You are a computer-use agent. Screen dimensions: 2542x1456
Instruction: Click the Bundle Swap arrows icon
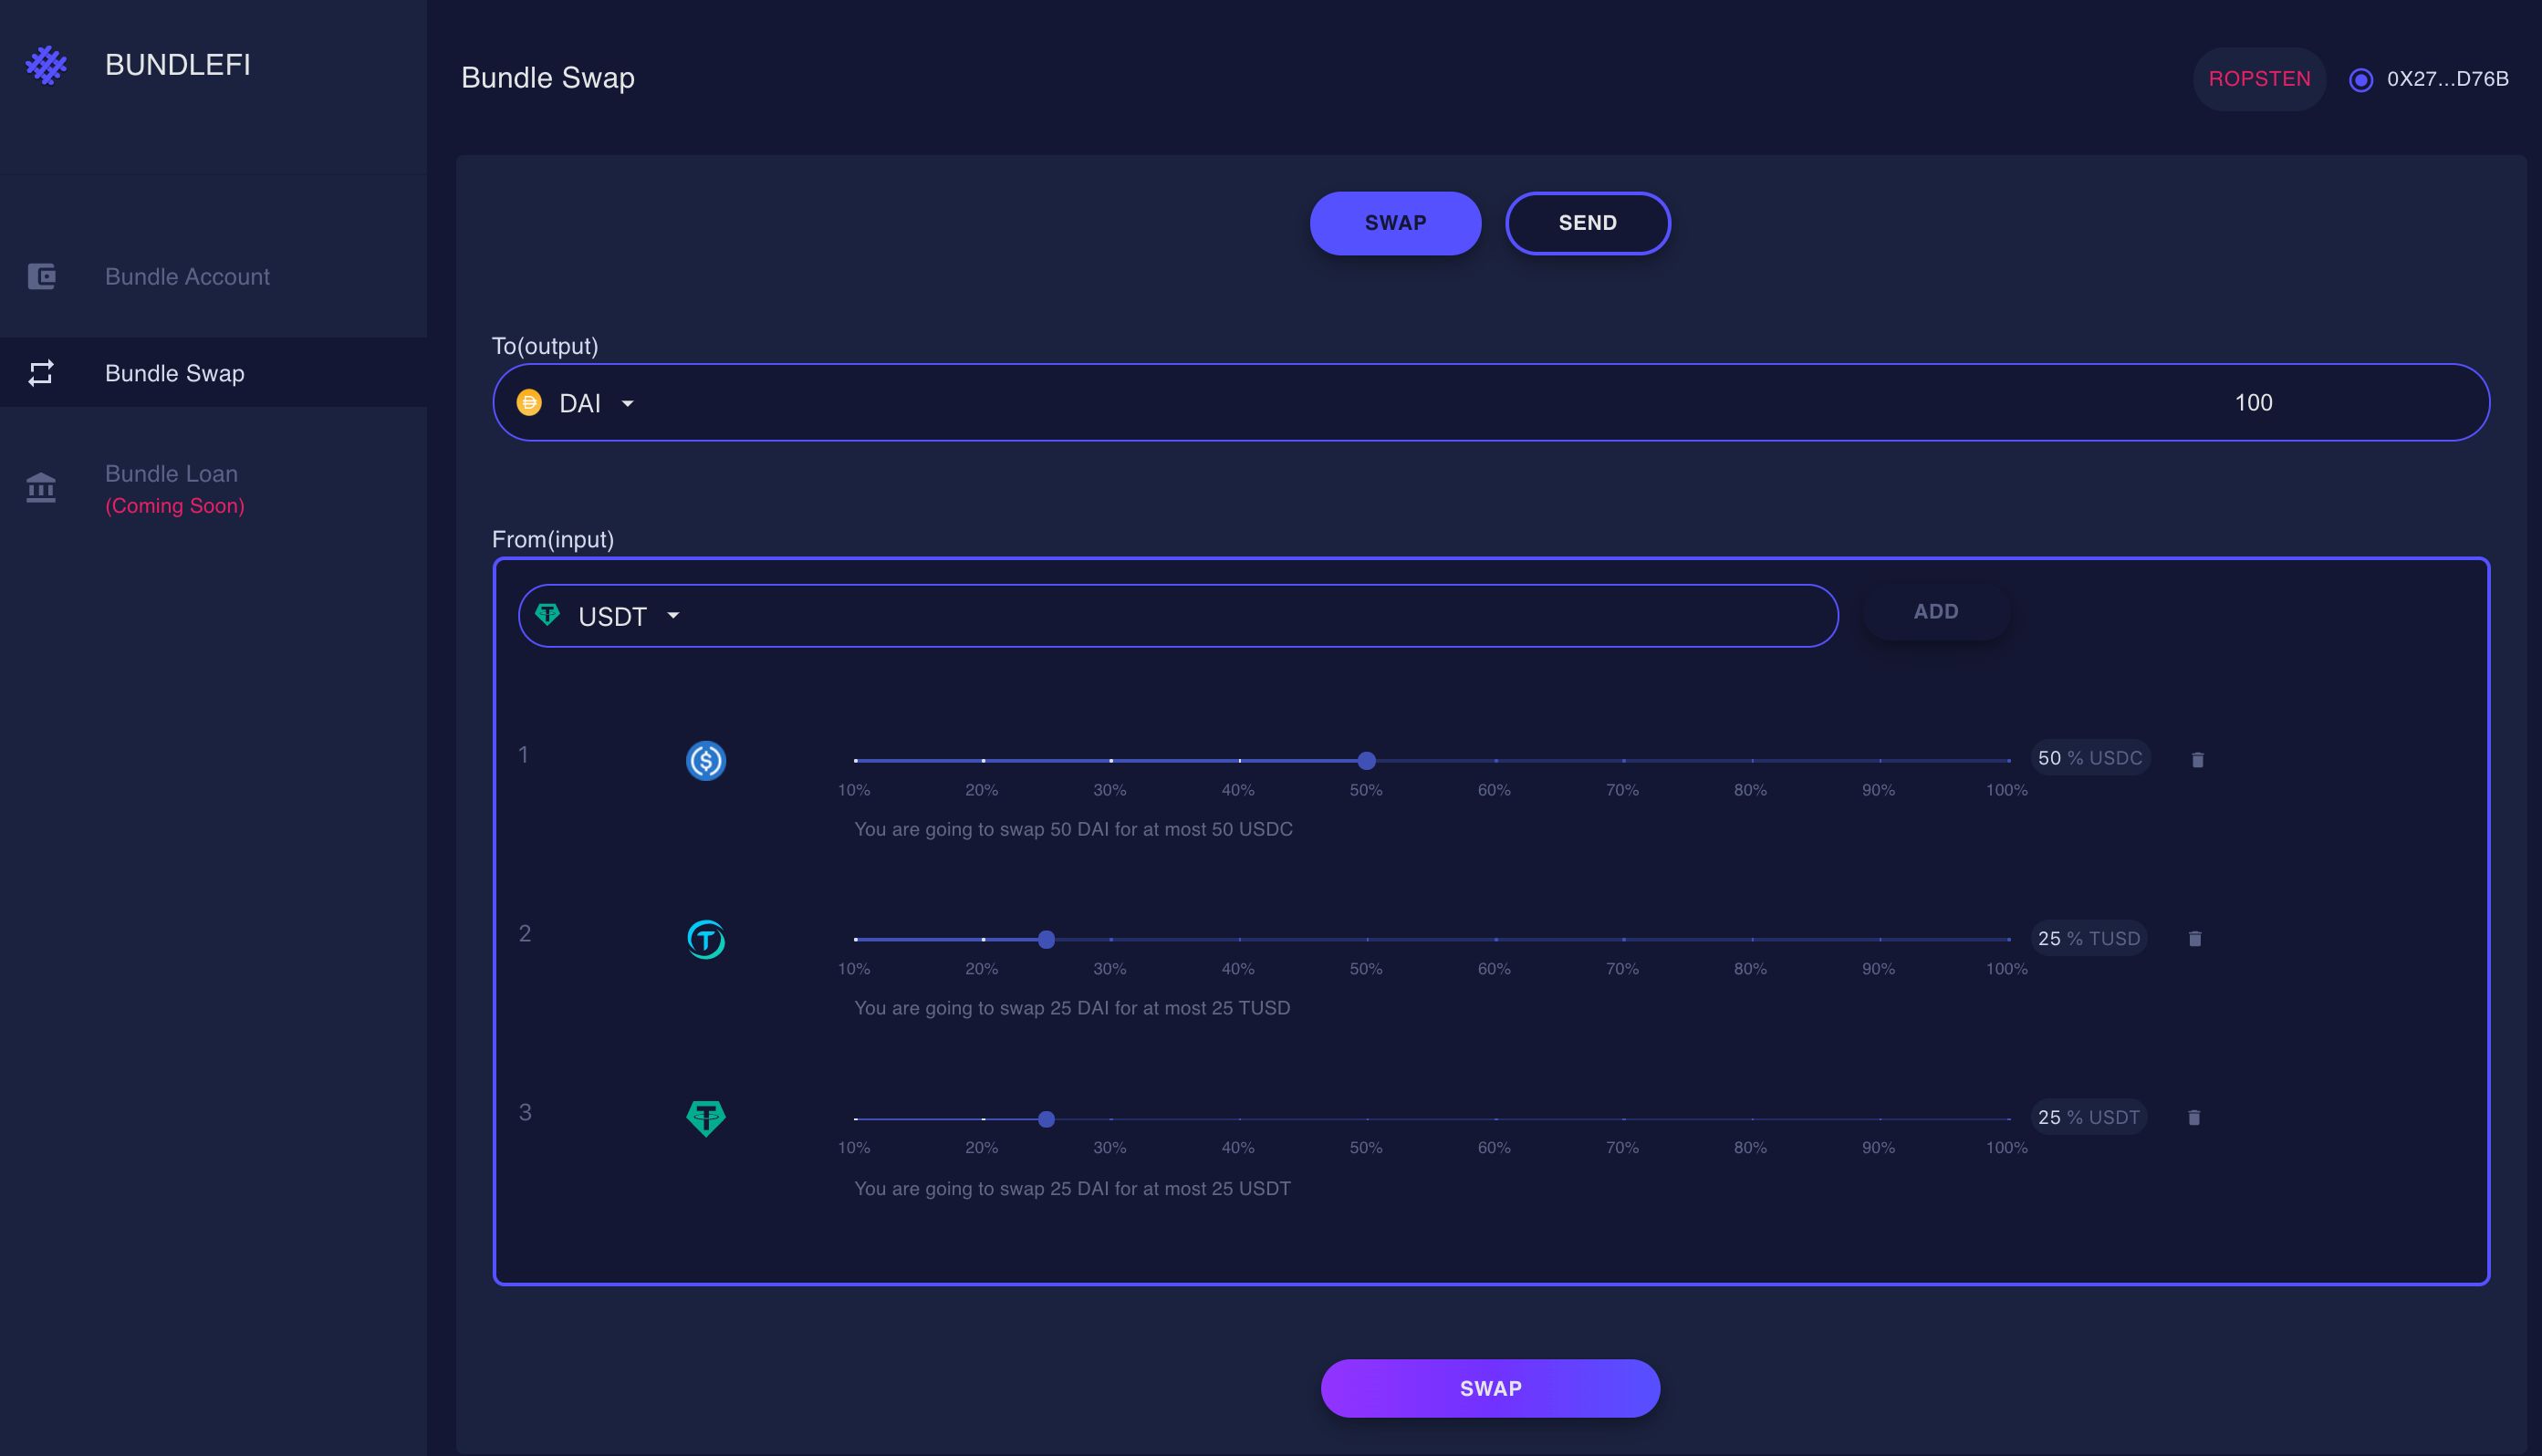click(41, 373)
